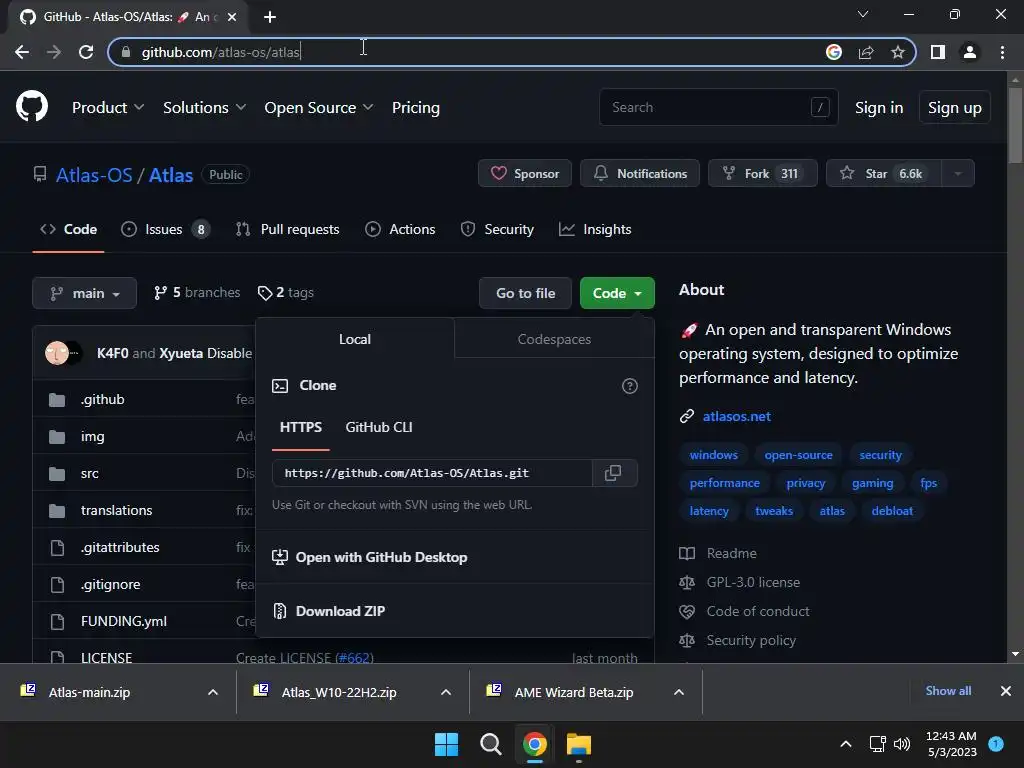
Task: Click the Chrome icon in the taskbar
Action: 535,744
